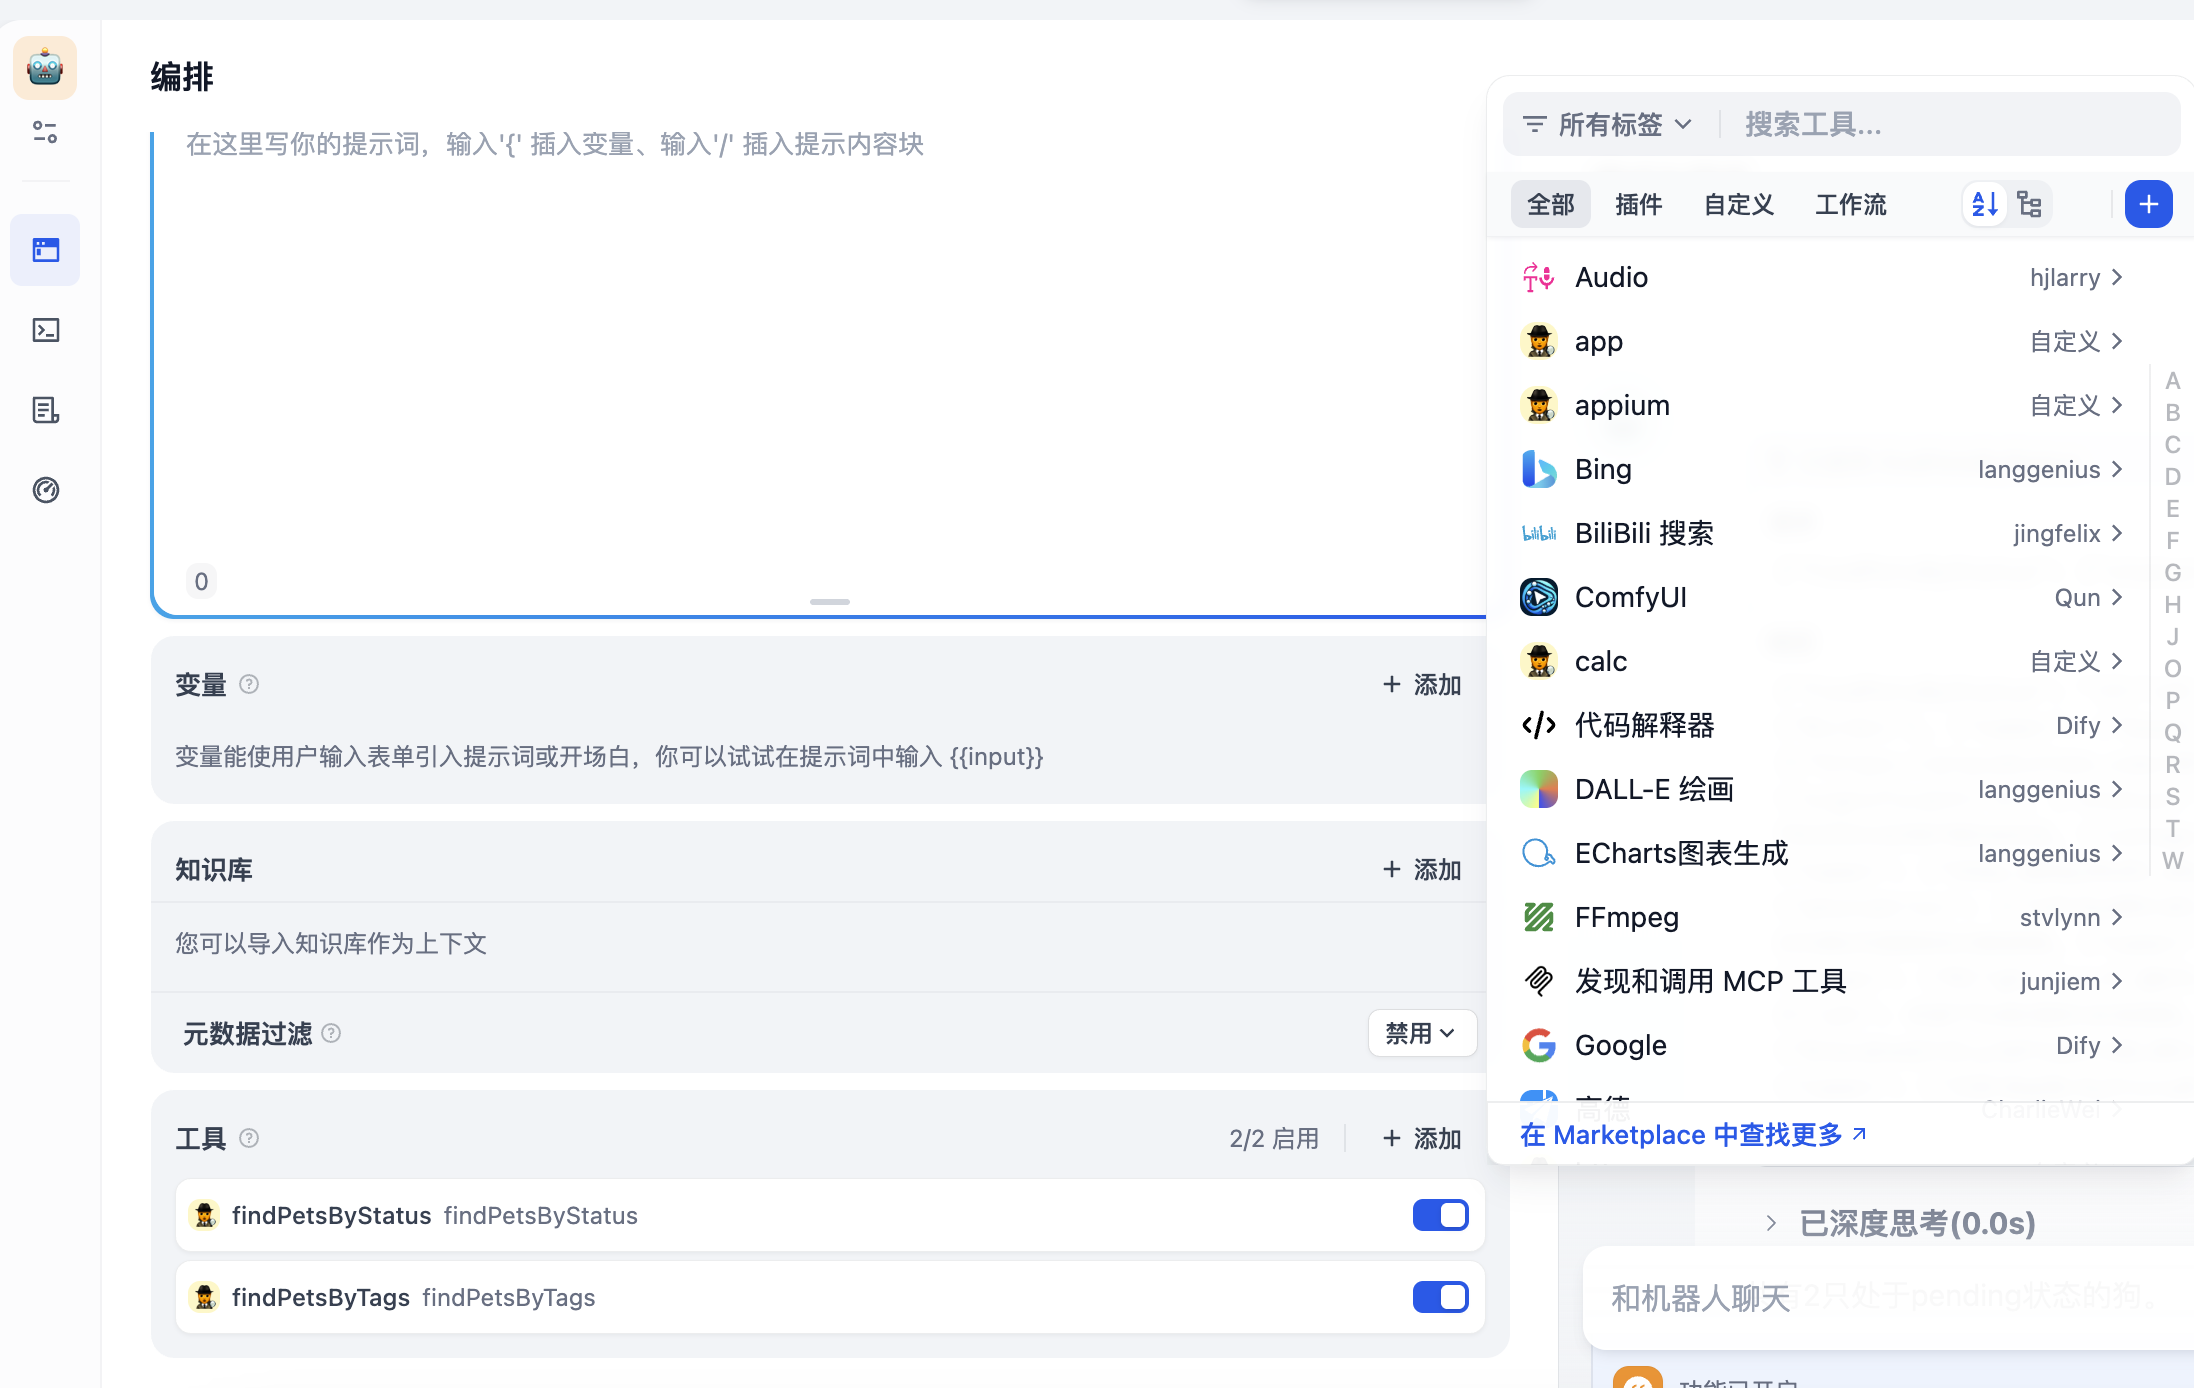Select the 插件 tab in tool picker
The width and height of the screenshot is (2194, 1388).
click(1638, 205)
